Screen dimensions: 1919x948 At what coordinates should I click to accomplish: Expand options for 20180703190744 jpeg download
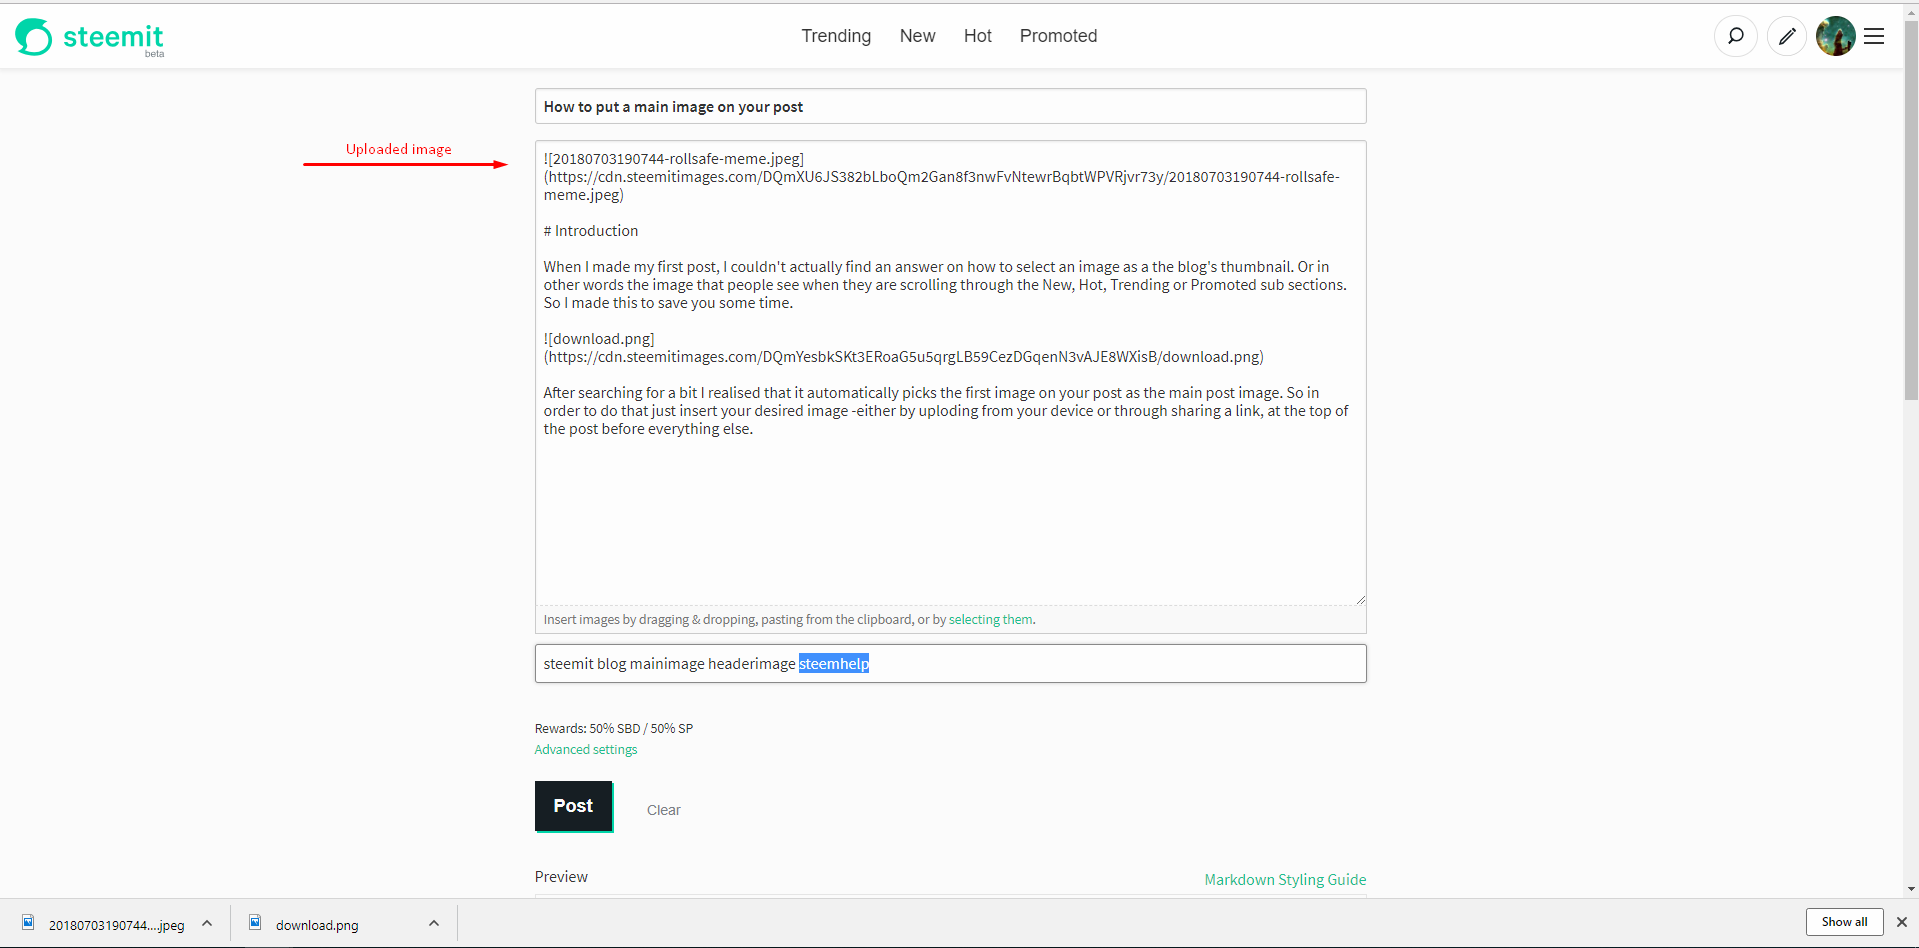(x=207, y=923)
